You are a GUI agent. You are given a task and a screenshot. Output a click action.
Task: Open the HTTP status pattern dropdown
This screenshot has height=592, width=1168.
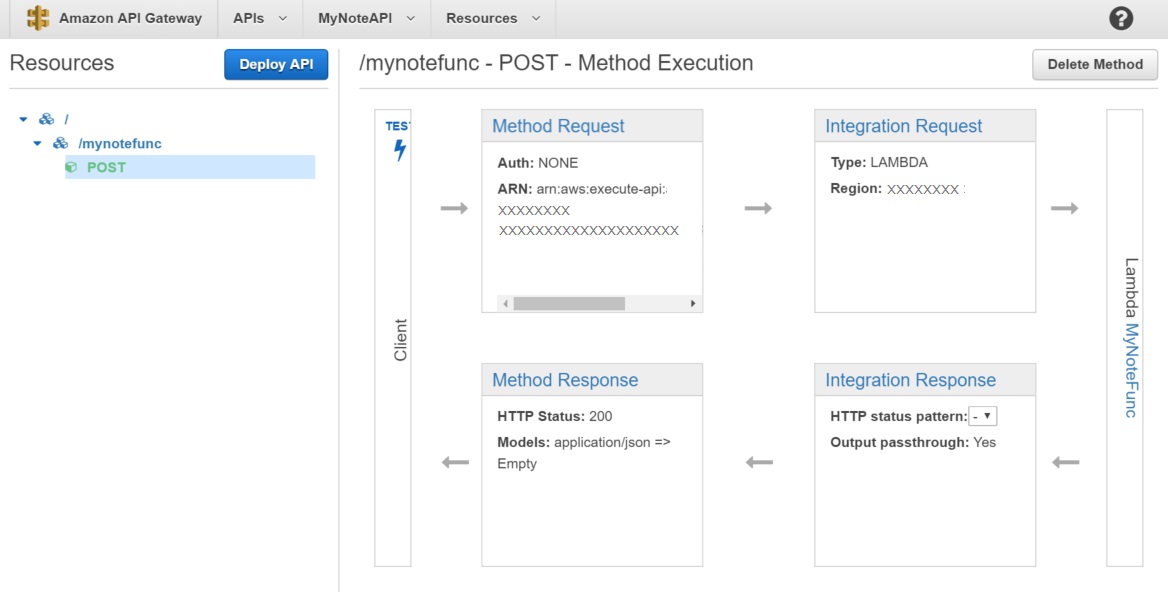[x=983, y=416]
